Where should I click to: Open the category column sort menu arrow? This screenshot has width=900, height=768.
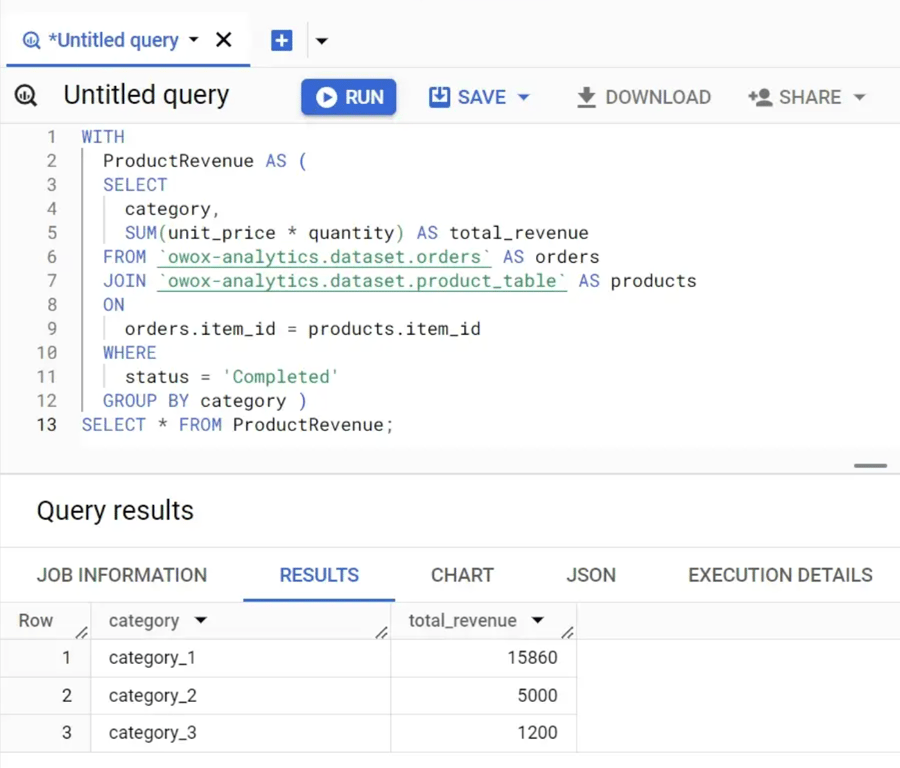pyautogui.click(x=200, y=620)
